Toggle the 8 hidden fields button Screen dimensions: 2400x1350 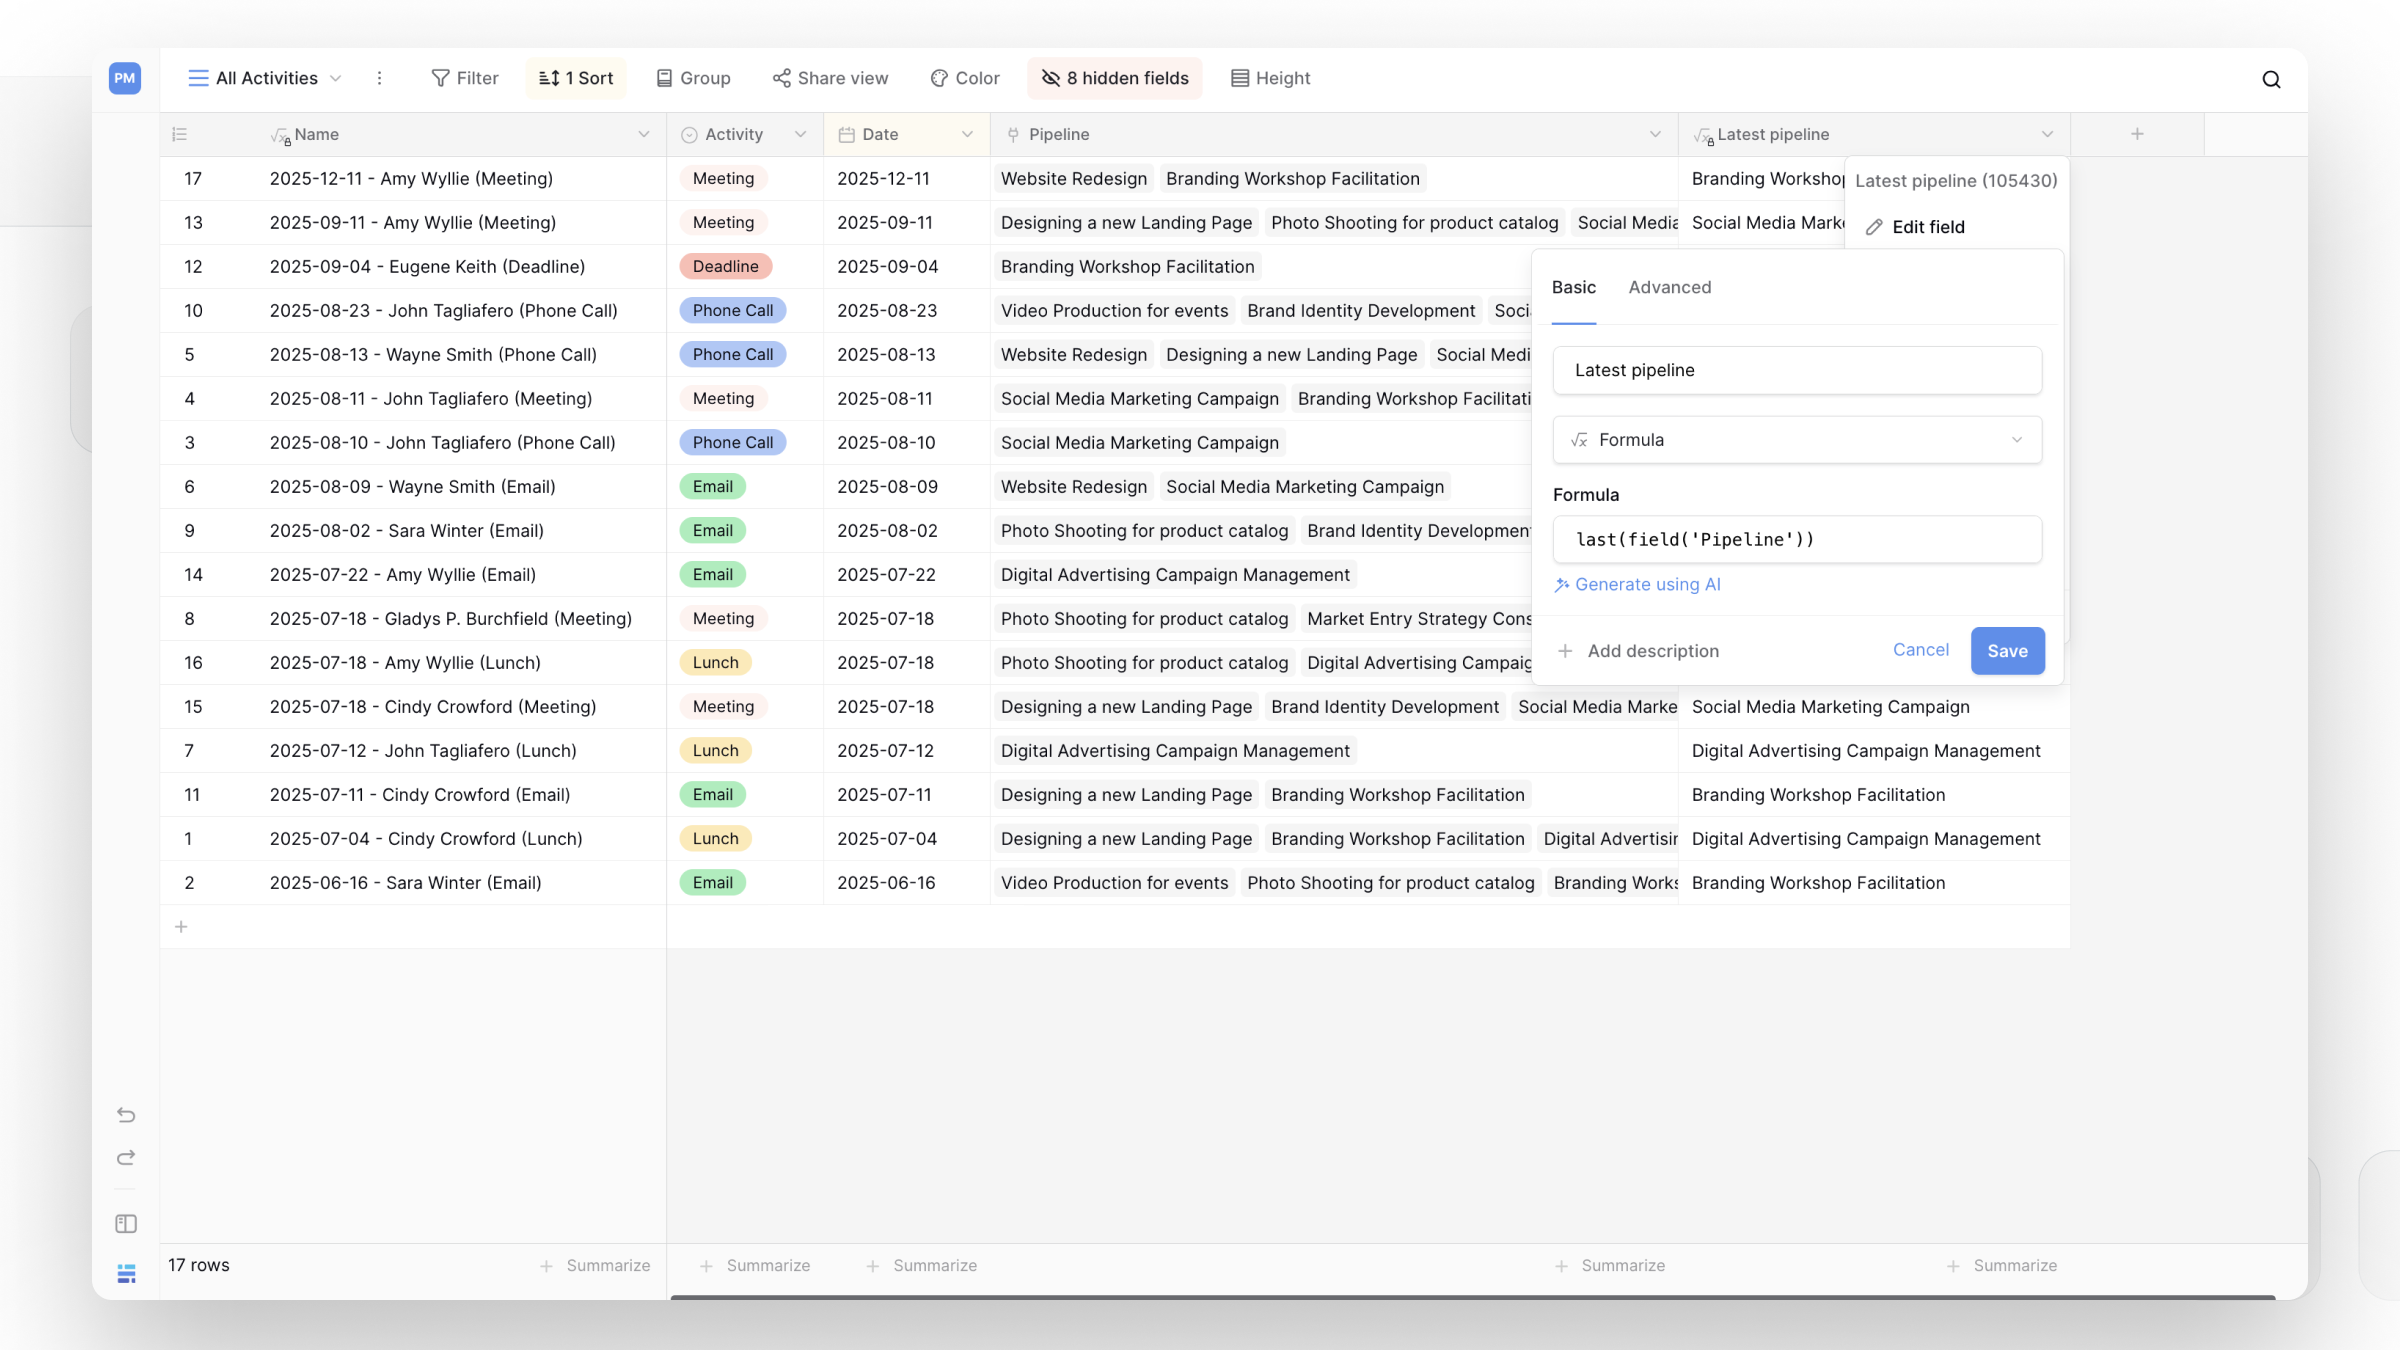(x=1115, y=78)
